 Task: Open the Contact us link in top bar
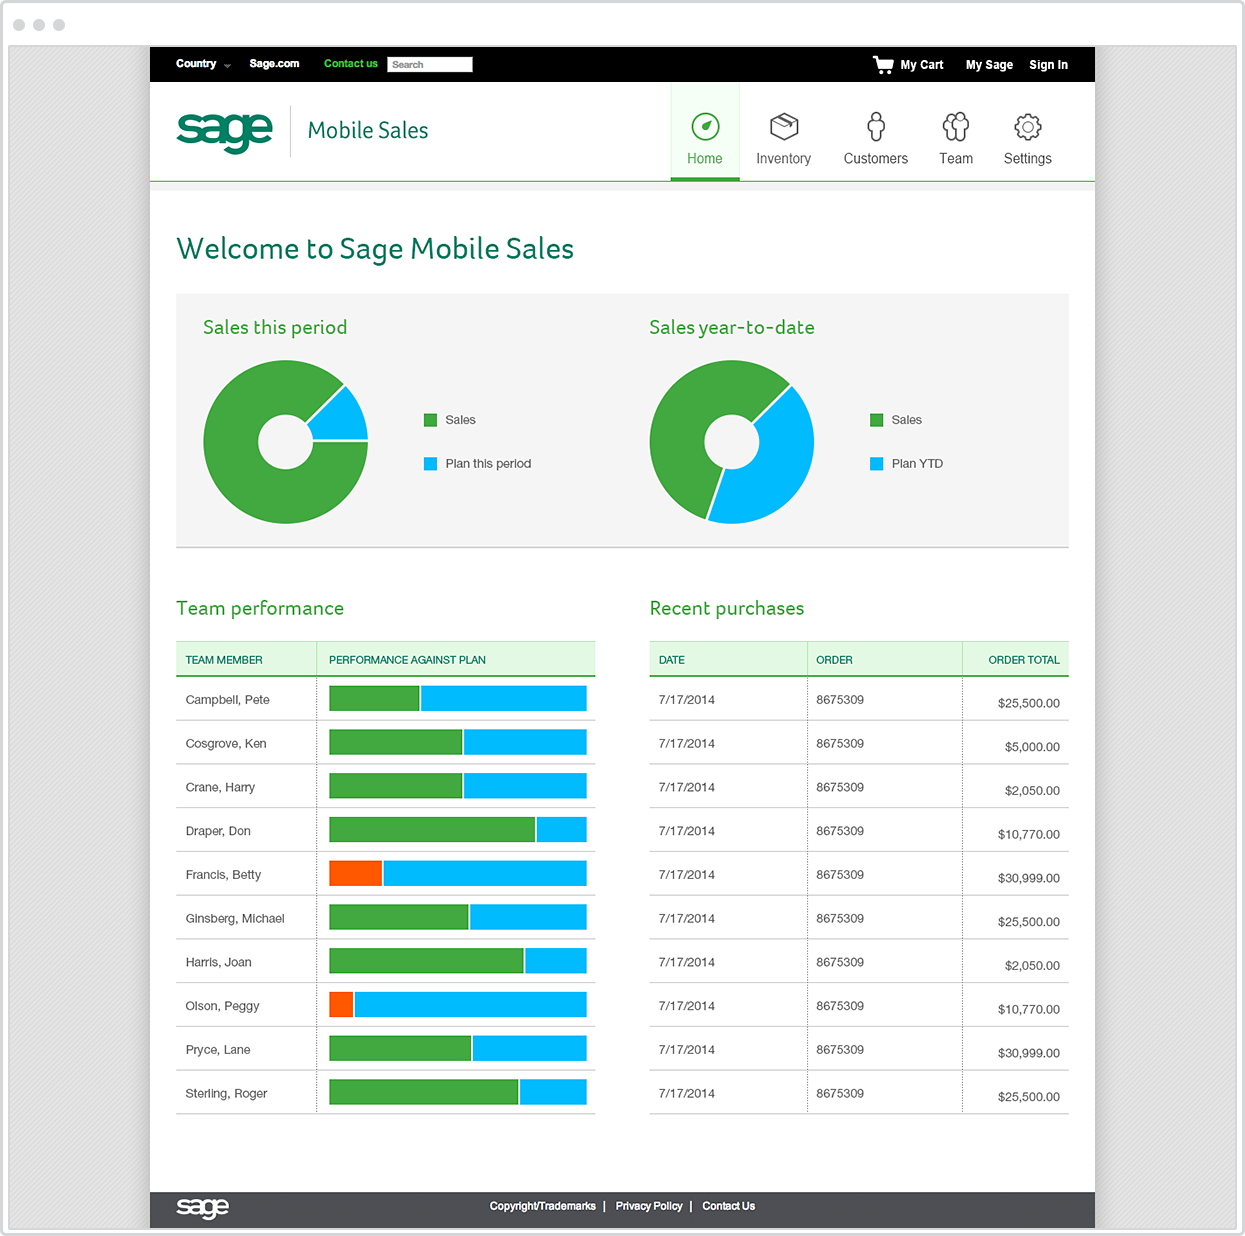[x=351, y=64]
